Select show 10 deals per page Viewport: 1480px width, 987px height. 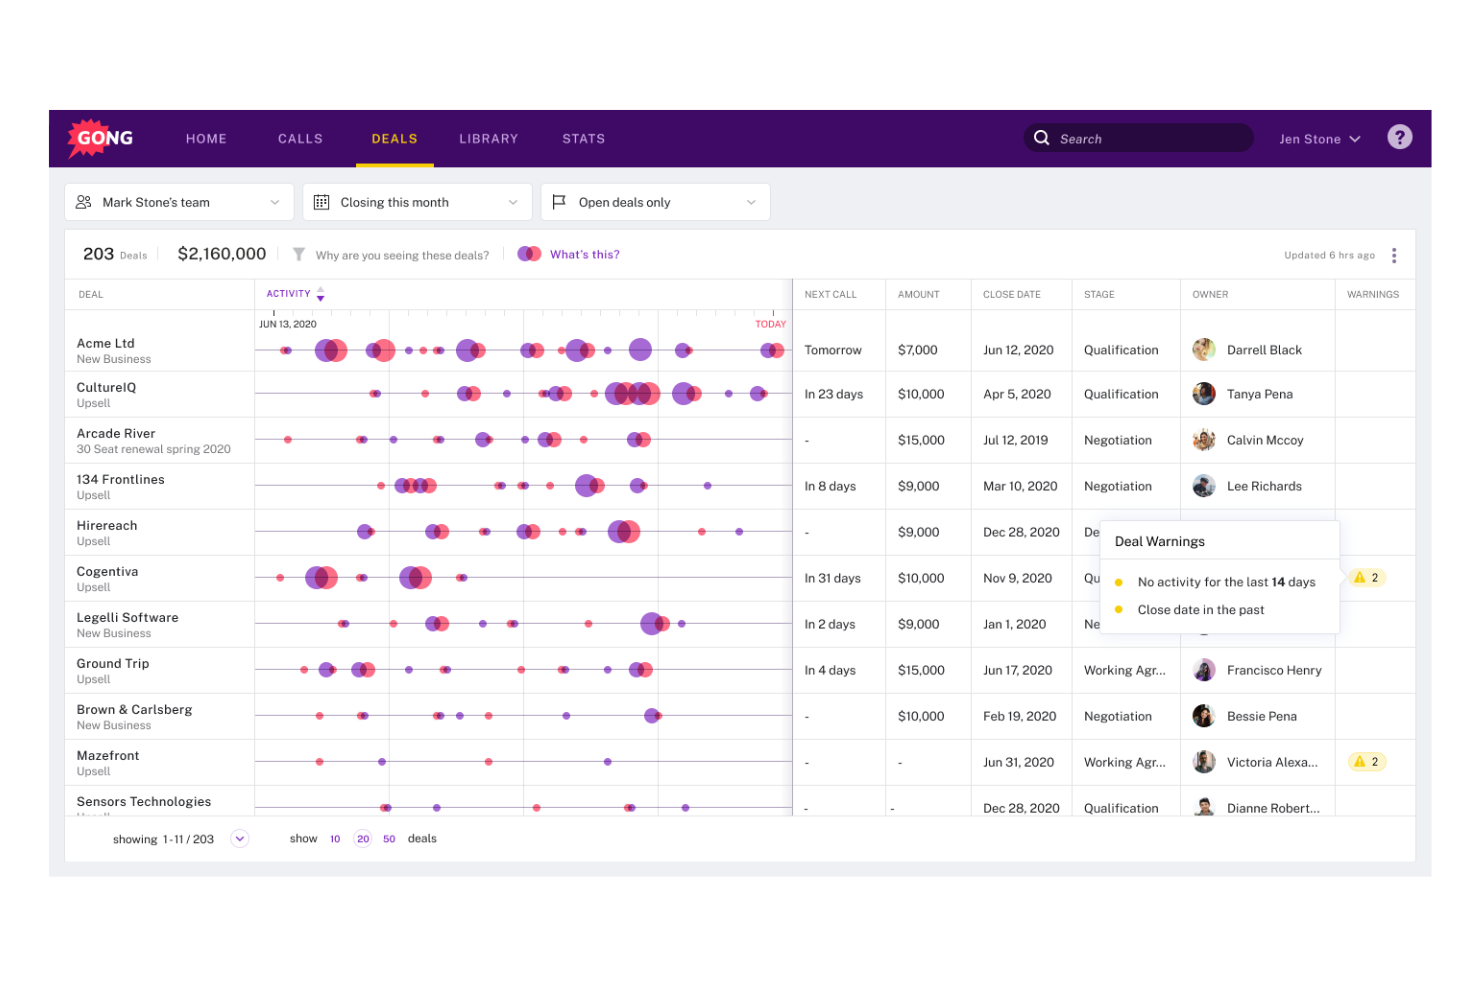pyautogui.click(x=335, y=838)
